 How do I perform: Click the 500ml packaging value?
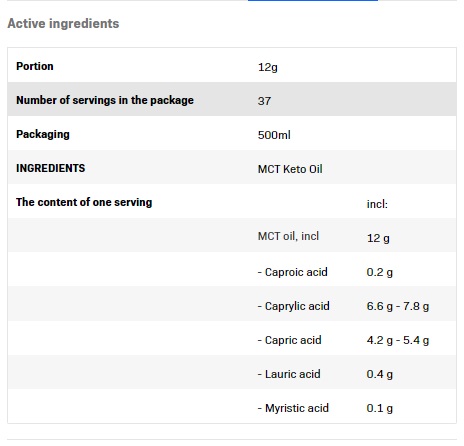click(x=274, y=135)
